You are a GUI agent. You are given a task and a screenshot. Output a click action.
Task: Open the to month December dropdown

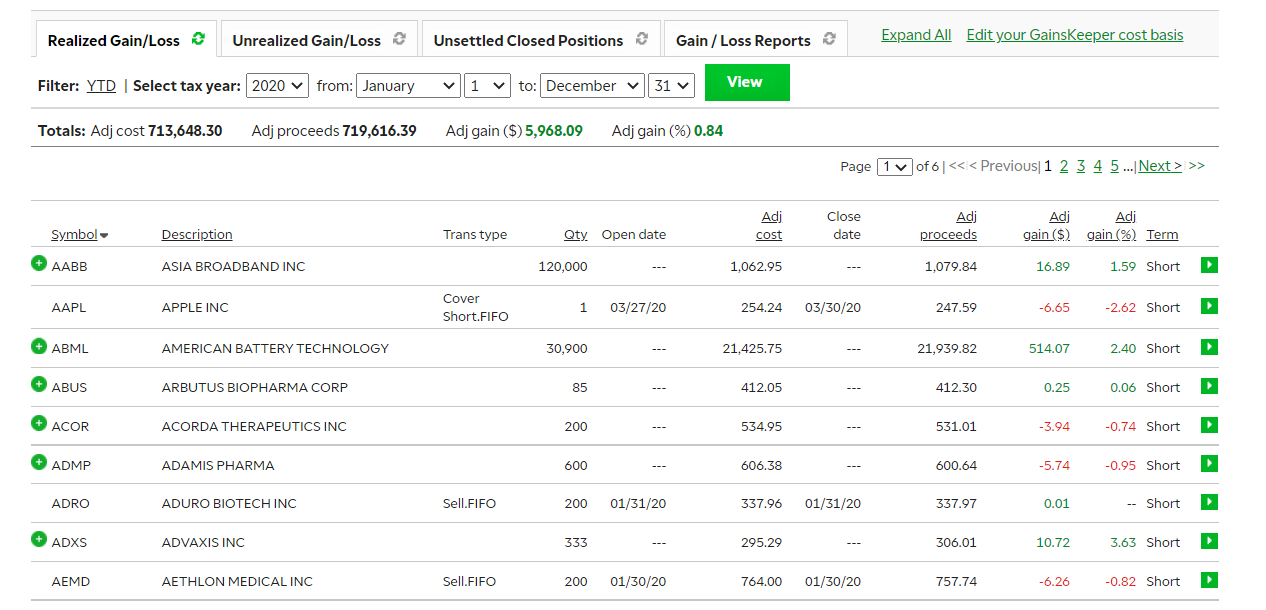pyautogui.click(x=592, y=86)
